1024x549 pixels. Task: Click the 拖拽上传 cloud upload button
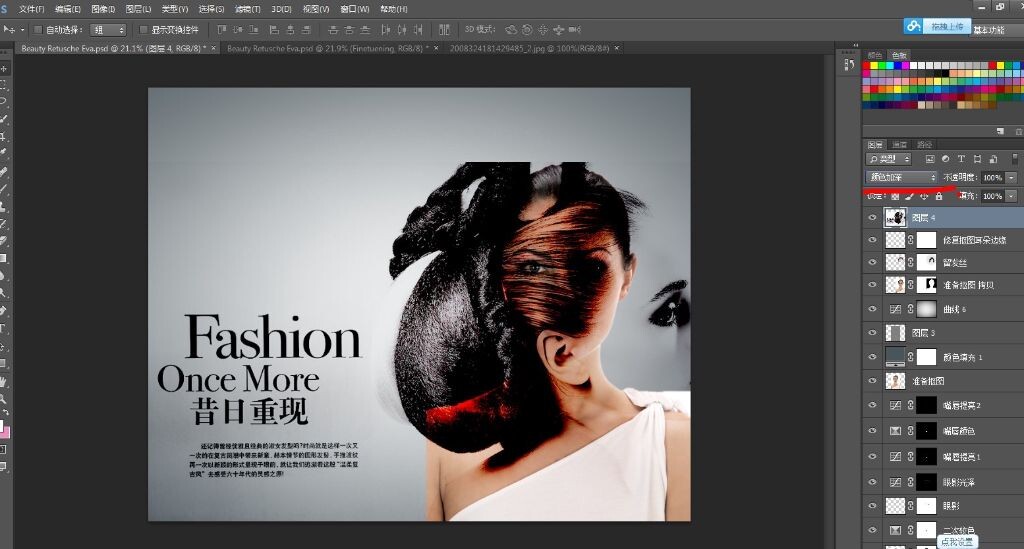click(x=938, y=26)
